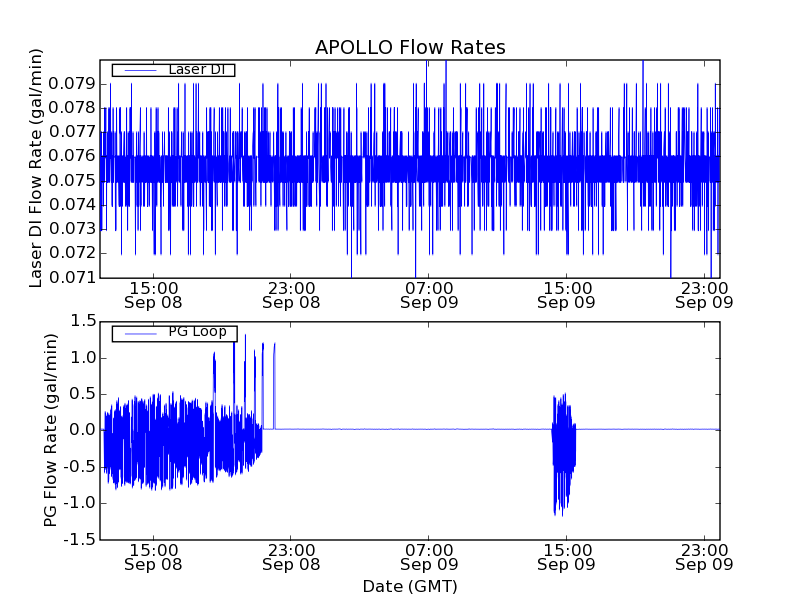The width and height of the screenshot is (800, 600).
Task: Select the Laser DI legend box
Action: 173,70
